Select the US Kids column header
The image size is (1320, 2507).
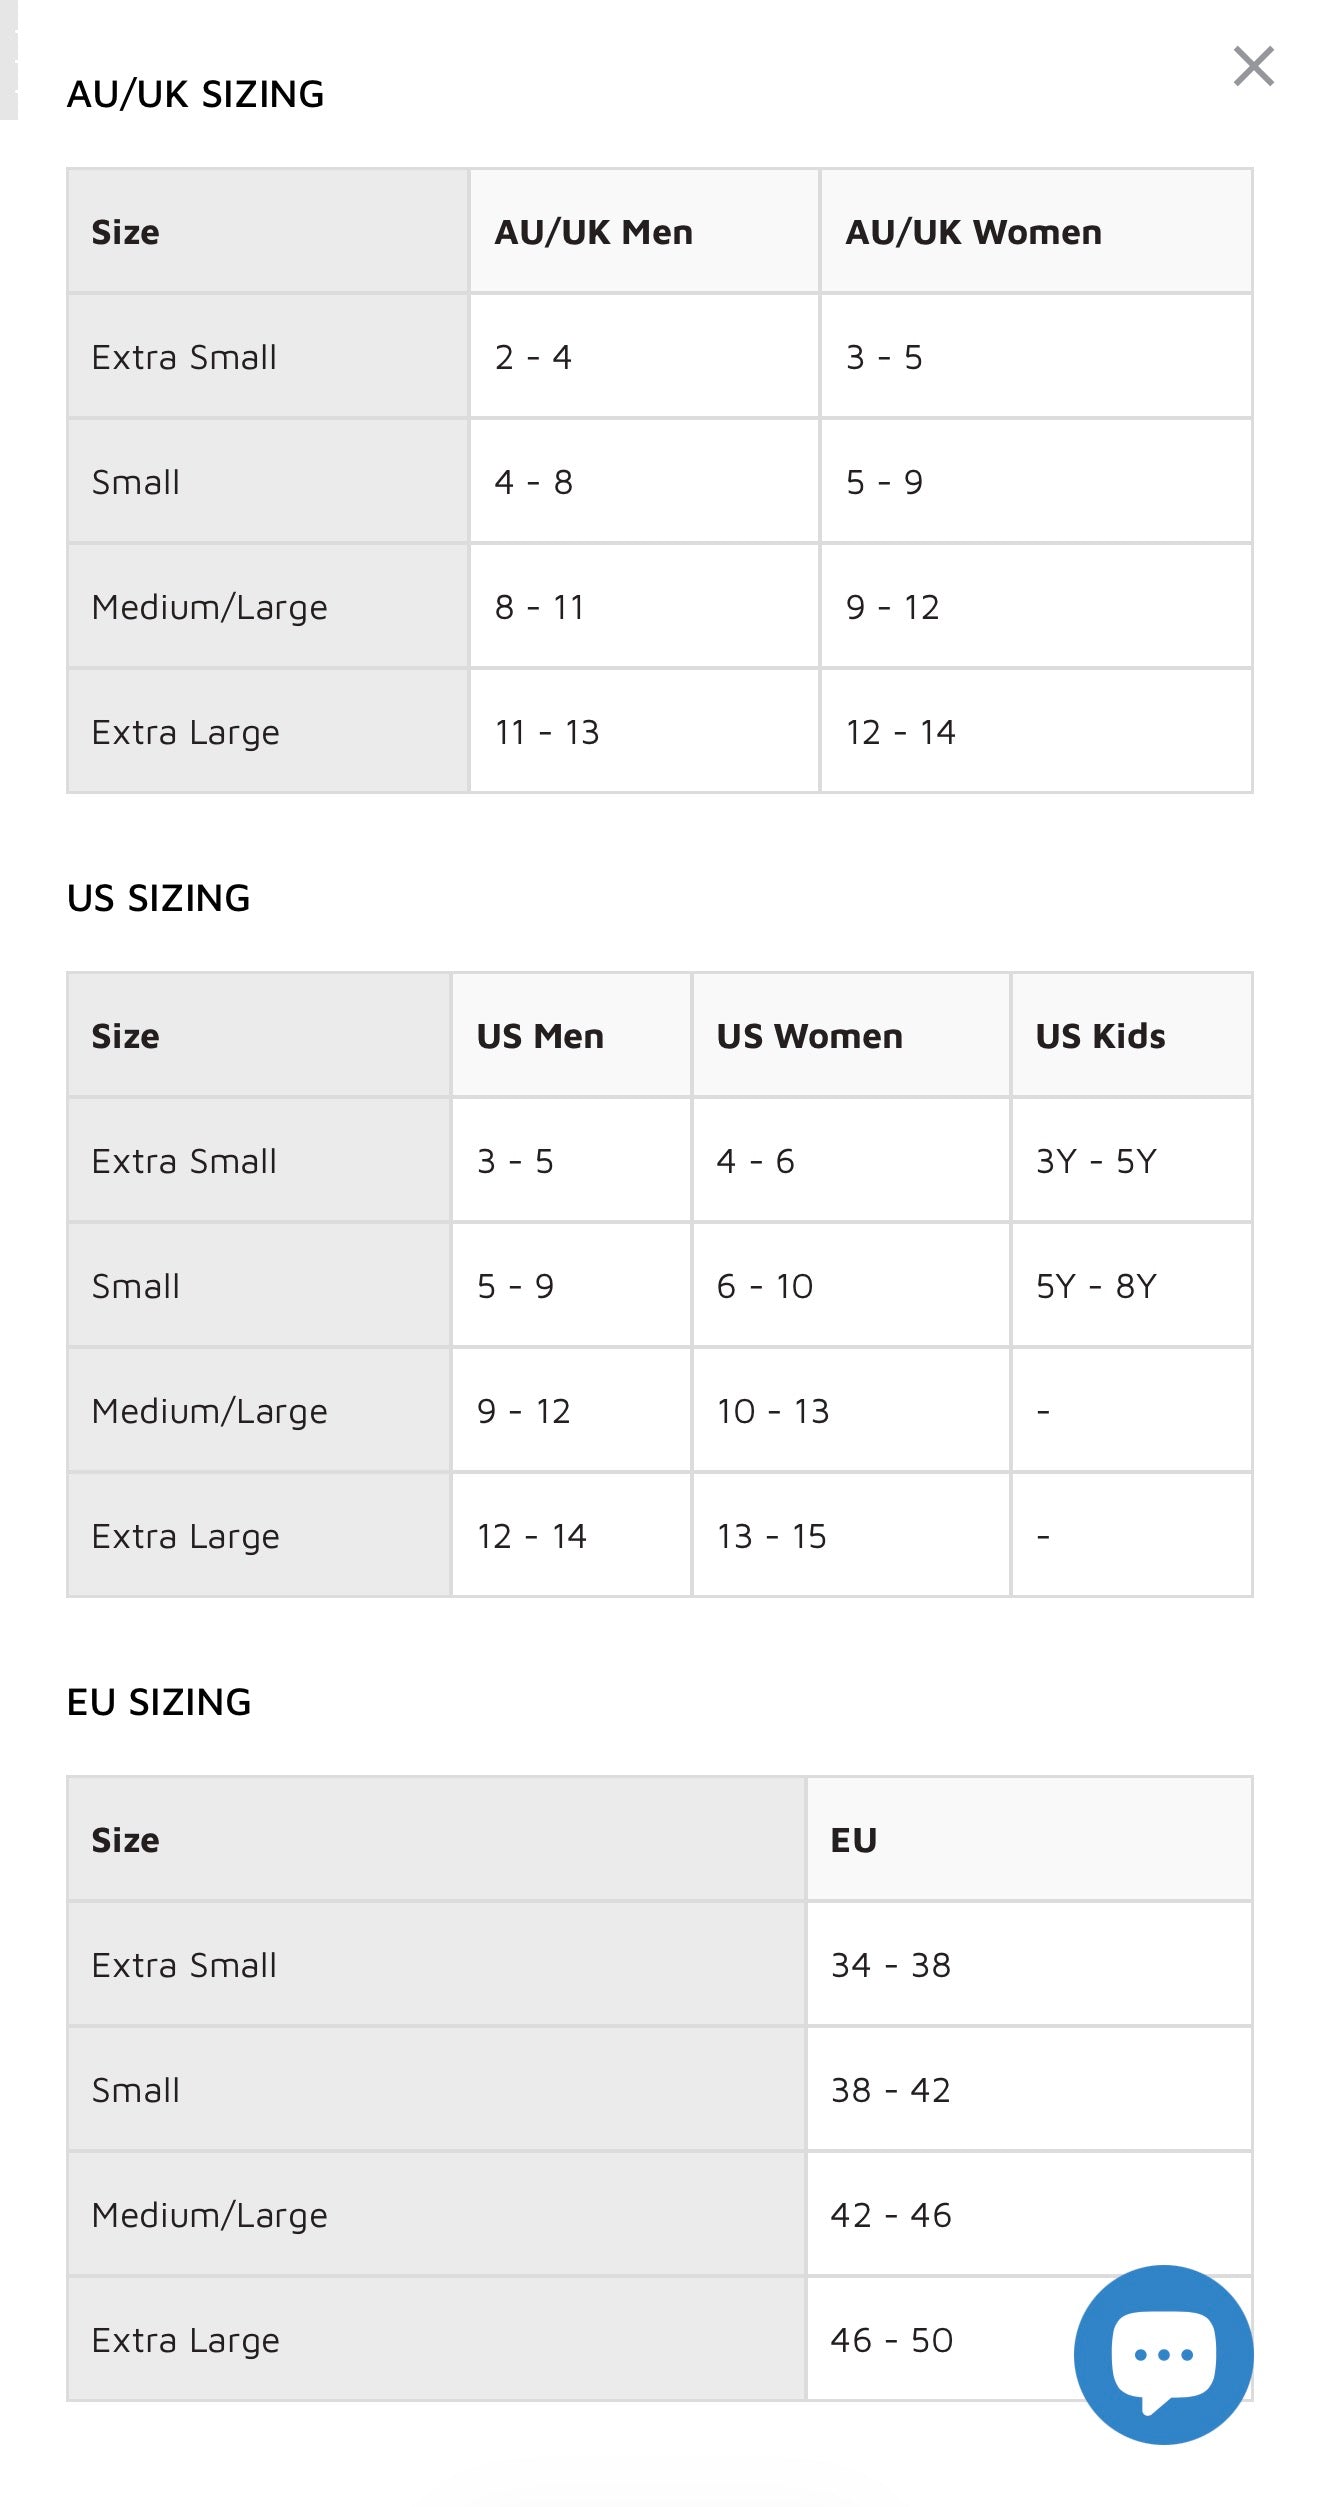pyautogui.click(x=1131, y=1035)
